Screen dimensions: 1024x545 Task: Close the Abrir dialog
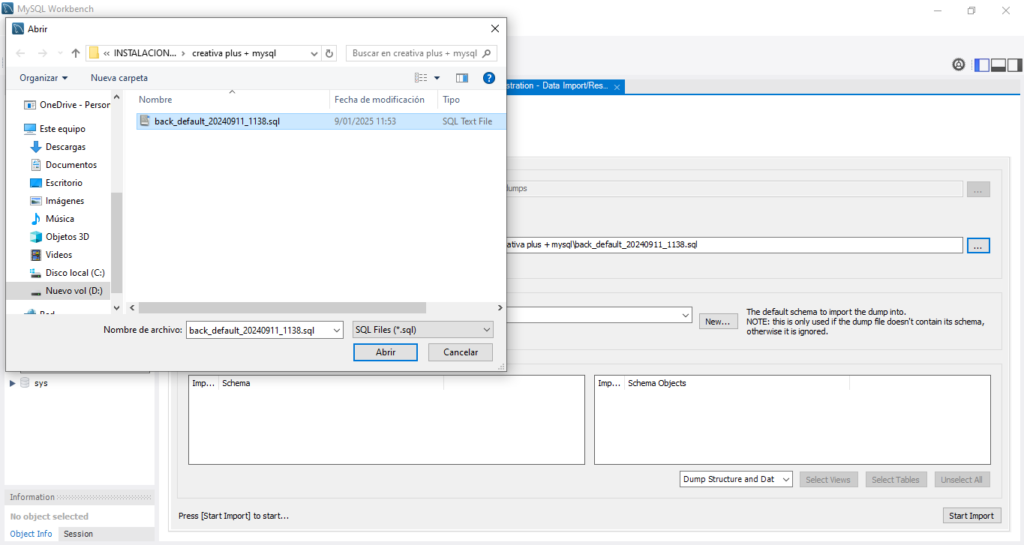495,29
